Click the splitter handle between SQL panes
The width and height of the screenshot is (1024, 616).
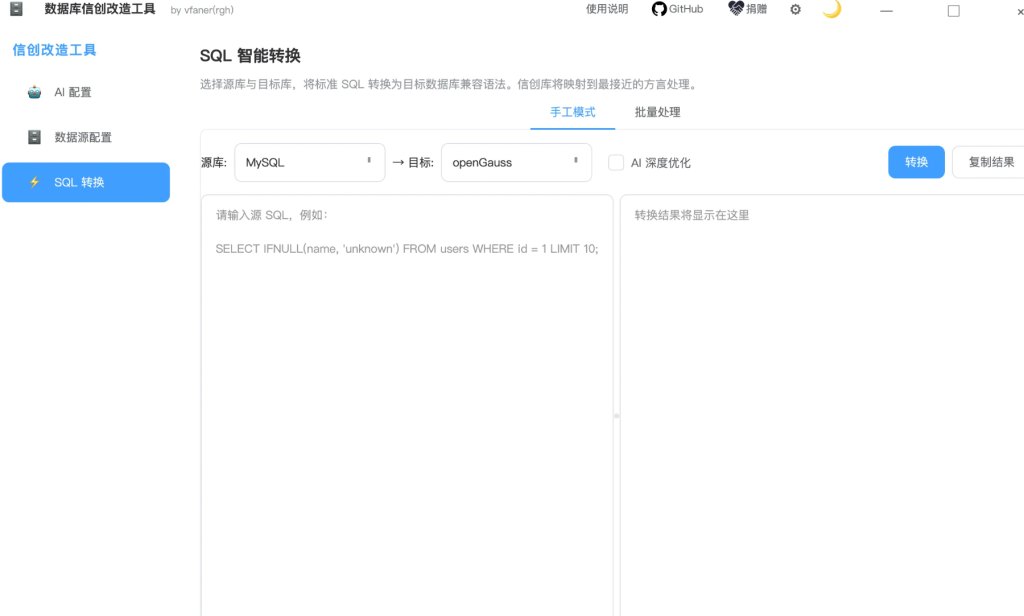tap(616, 415)
